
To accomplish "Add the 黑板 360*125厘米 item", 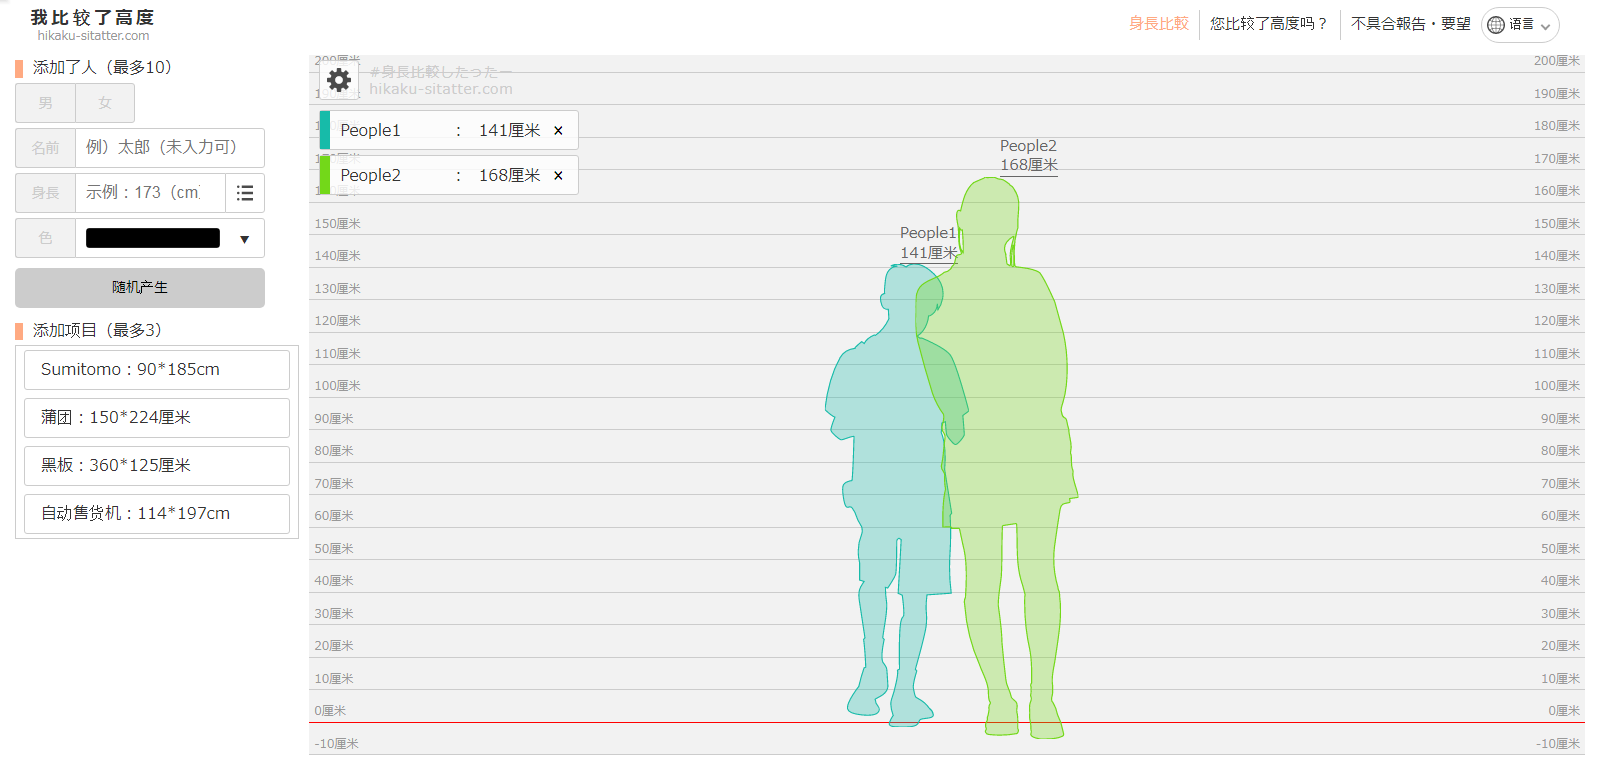I will click(x=157, y=466).
